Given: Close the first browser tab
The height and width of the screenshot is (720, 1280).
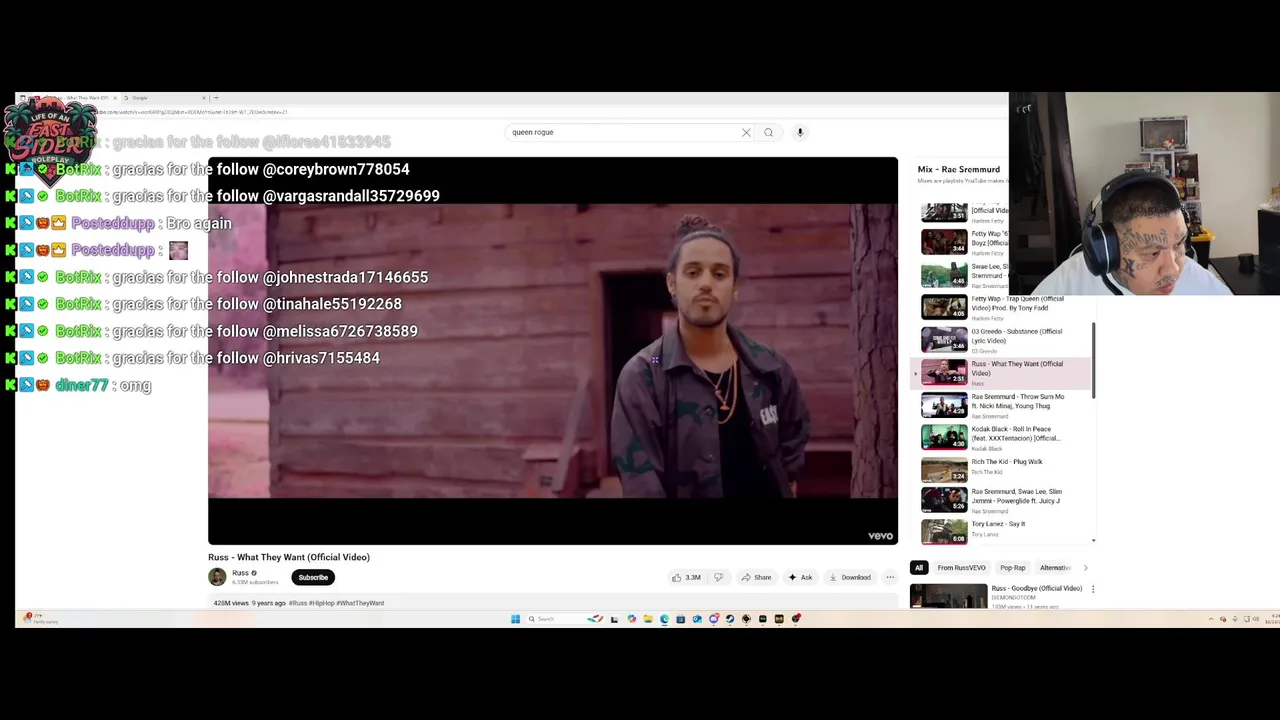Looking at the screenshot, I should pyautogui.click(x=114, y=98).
